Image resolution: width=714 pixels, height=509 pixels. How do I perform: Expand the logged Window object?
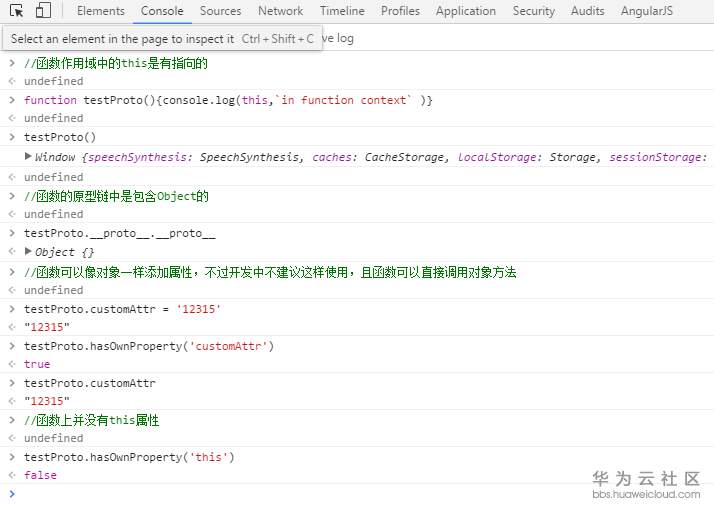pos(28,157)
